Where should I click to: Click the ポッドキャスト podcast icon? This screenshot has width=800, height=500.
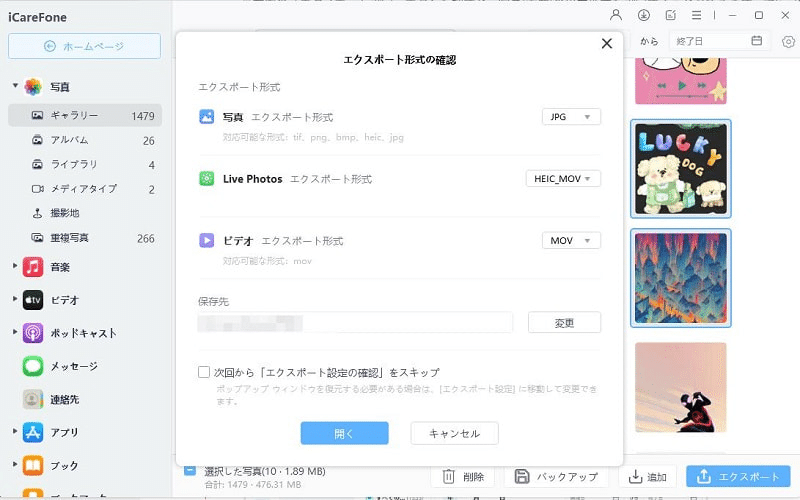click(x=33, y=333)
